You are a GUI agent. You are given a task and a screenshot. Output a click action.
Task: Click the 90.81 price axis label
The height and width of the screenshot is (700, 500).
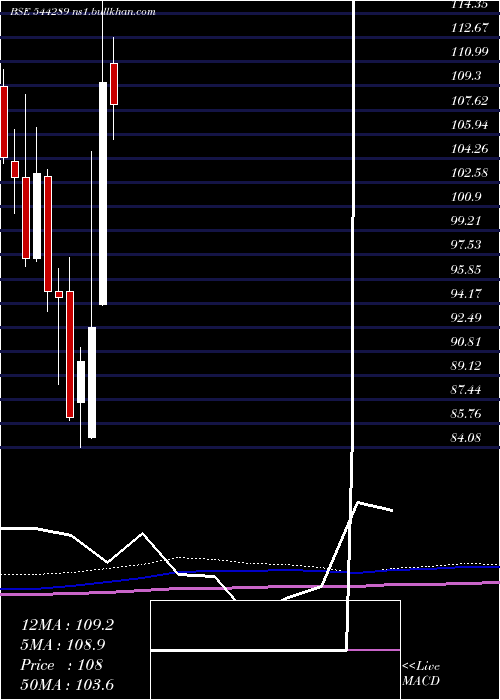click(466, 342)
